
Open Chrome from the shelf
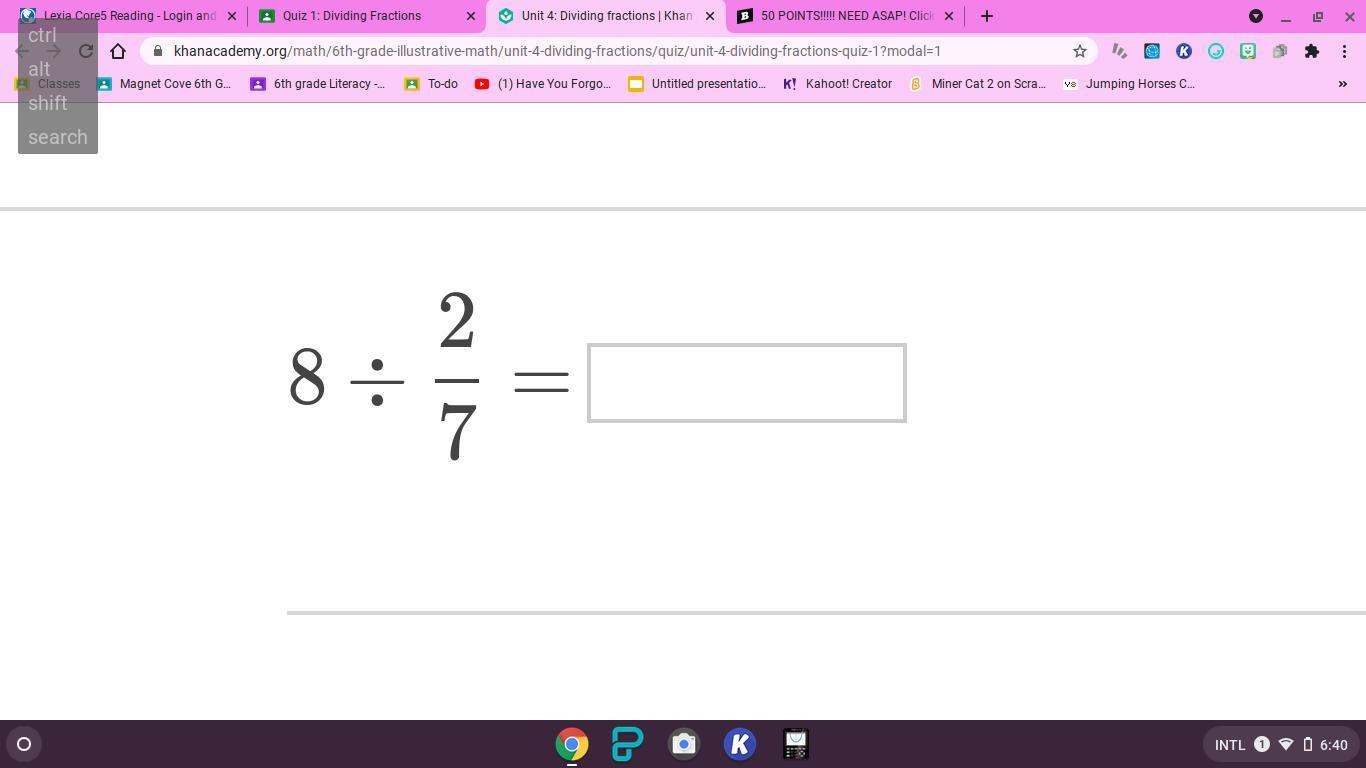572,744
